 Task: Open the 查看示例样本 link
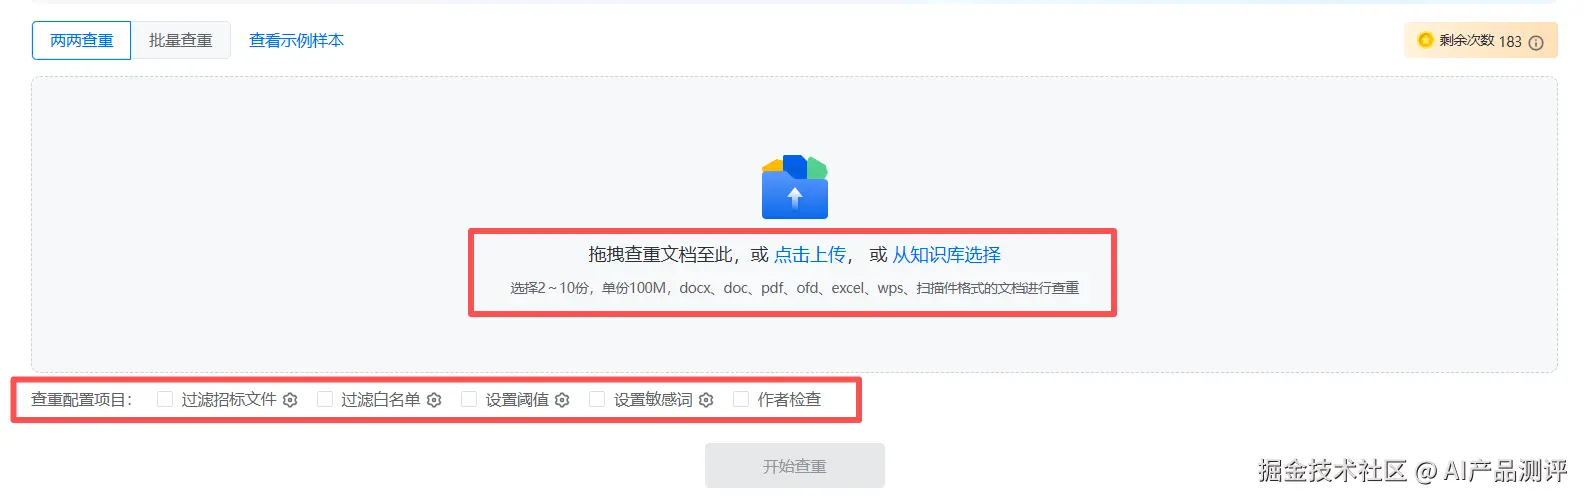[296, 41]
